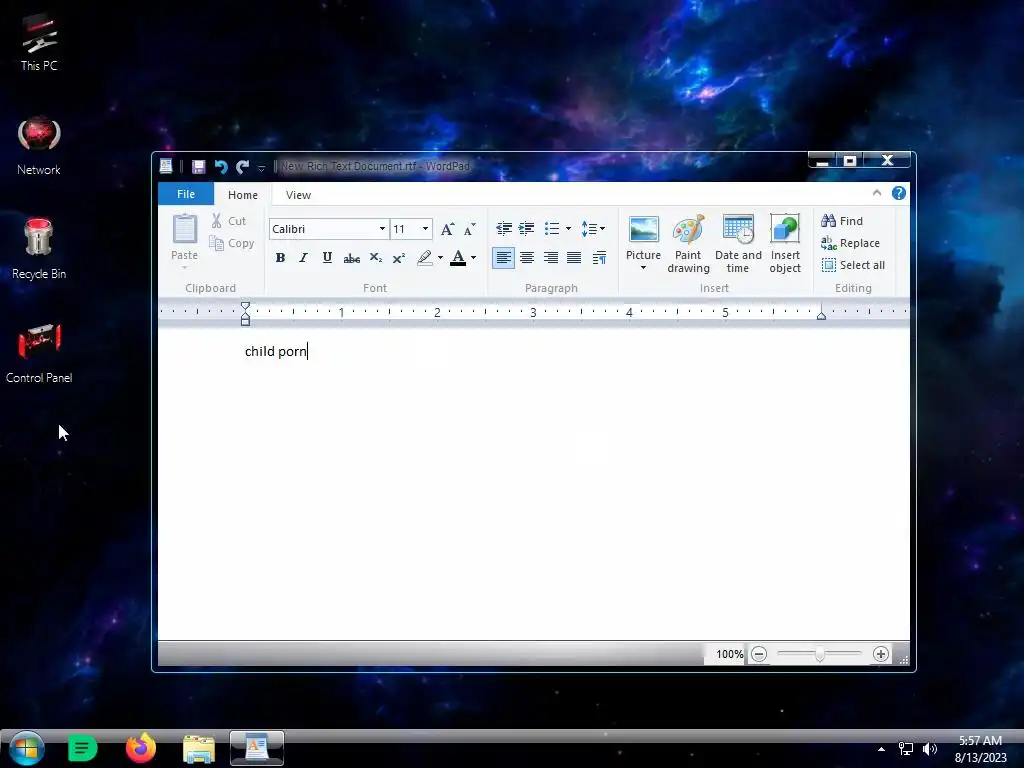
Task: Click the Copy icon in Clipboard group
Action: point(216,243)
